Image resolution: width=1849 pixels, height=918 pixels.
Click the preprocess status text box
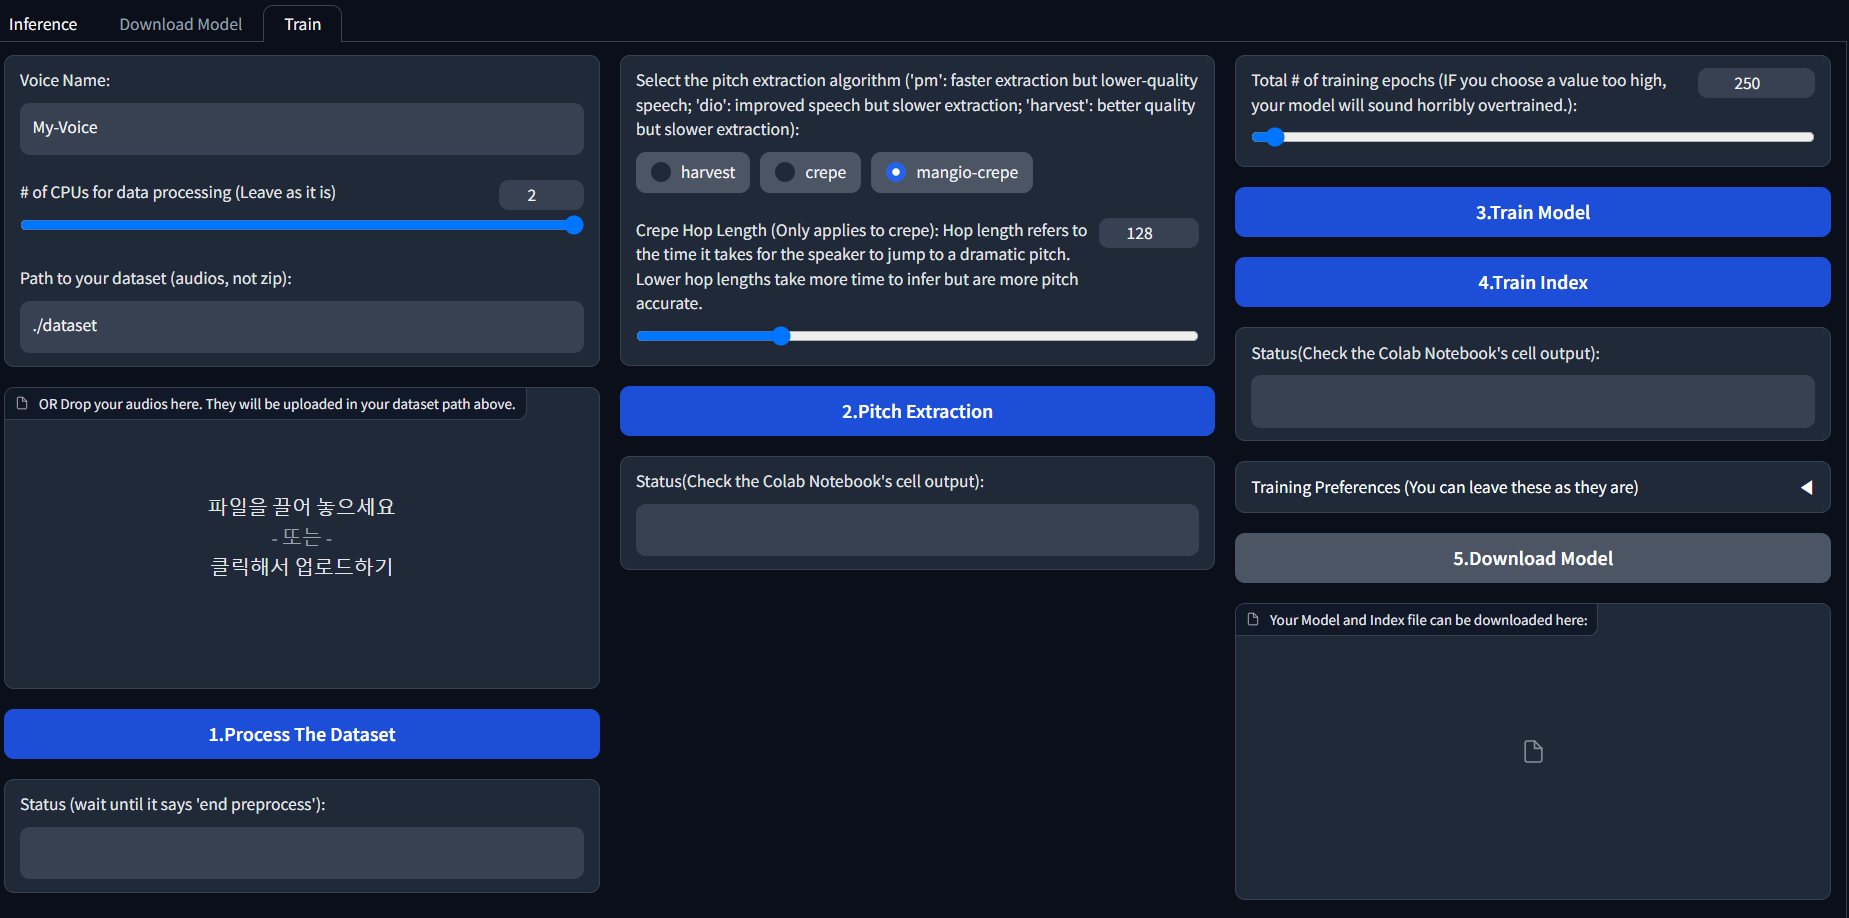pos(302,853)
